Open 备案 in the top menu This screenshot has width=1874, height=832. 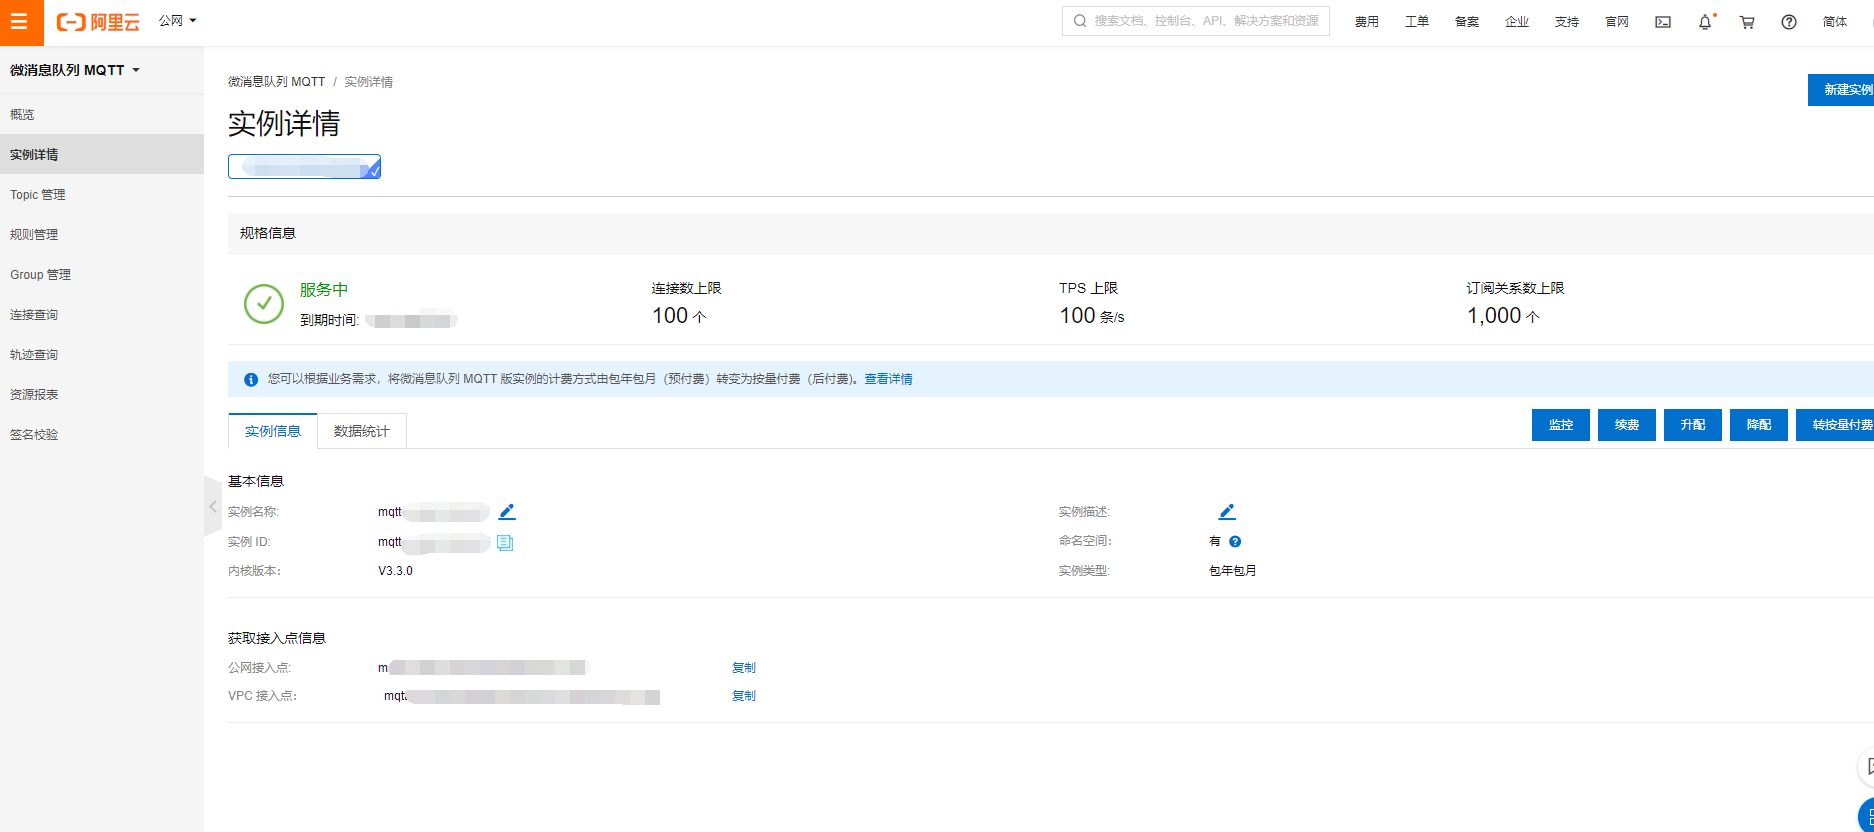[x=1467, y=22]
